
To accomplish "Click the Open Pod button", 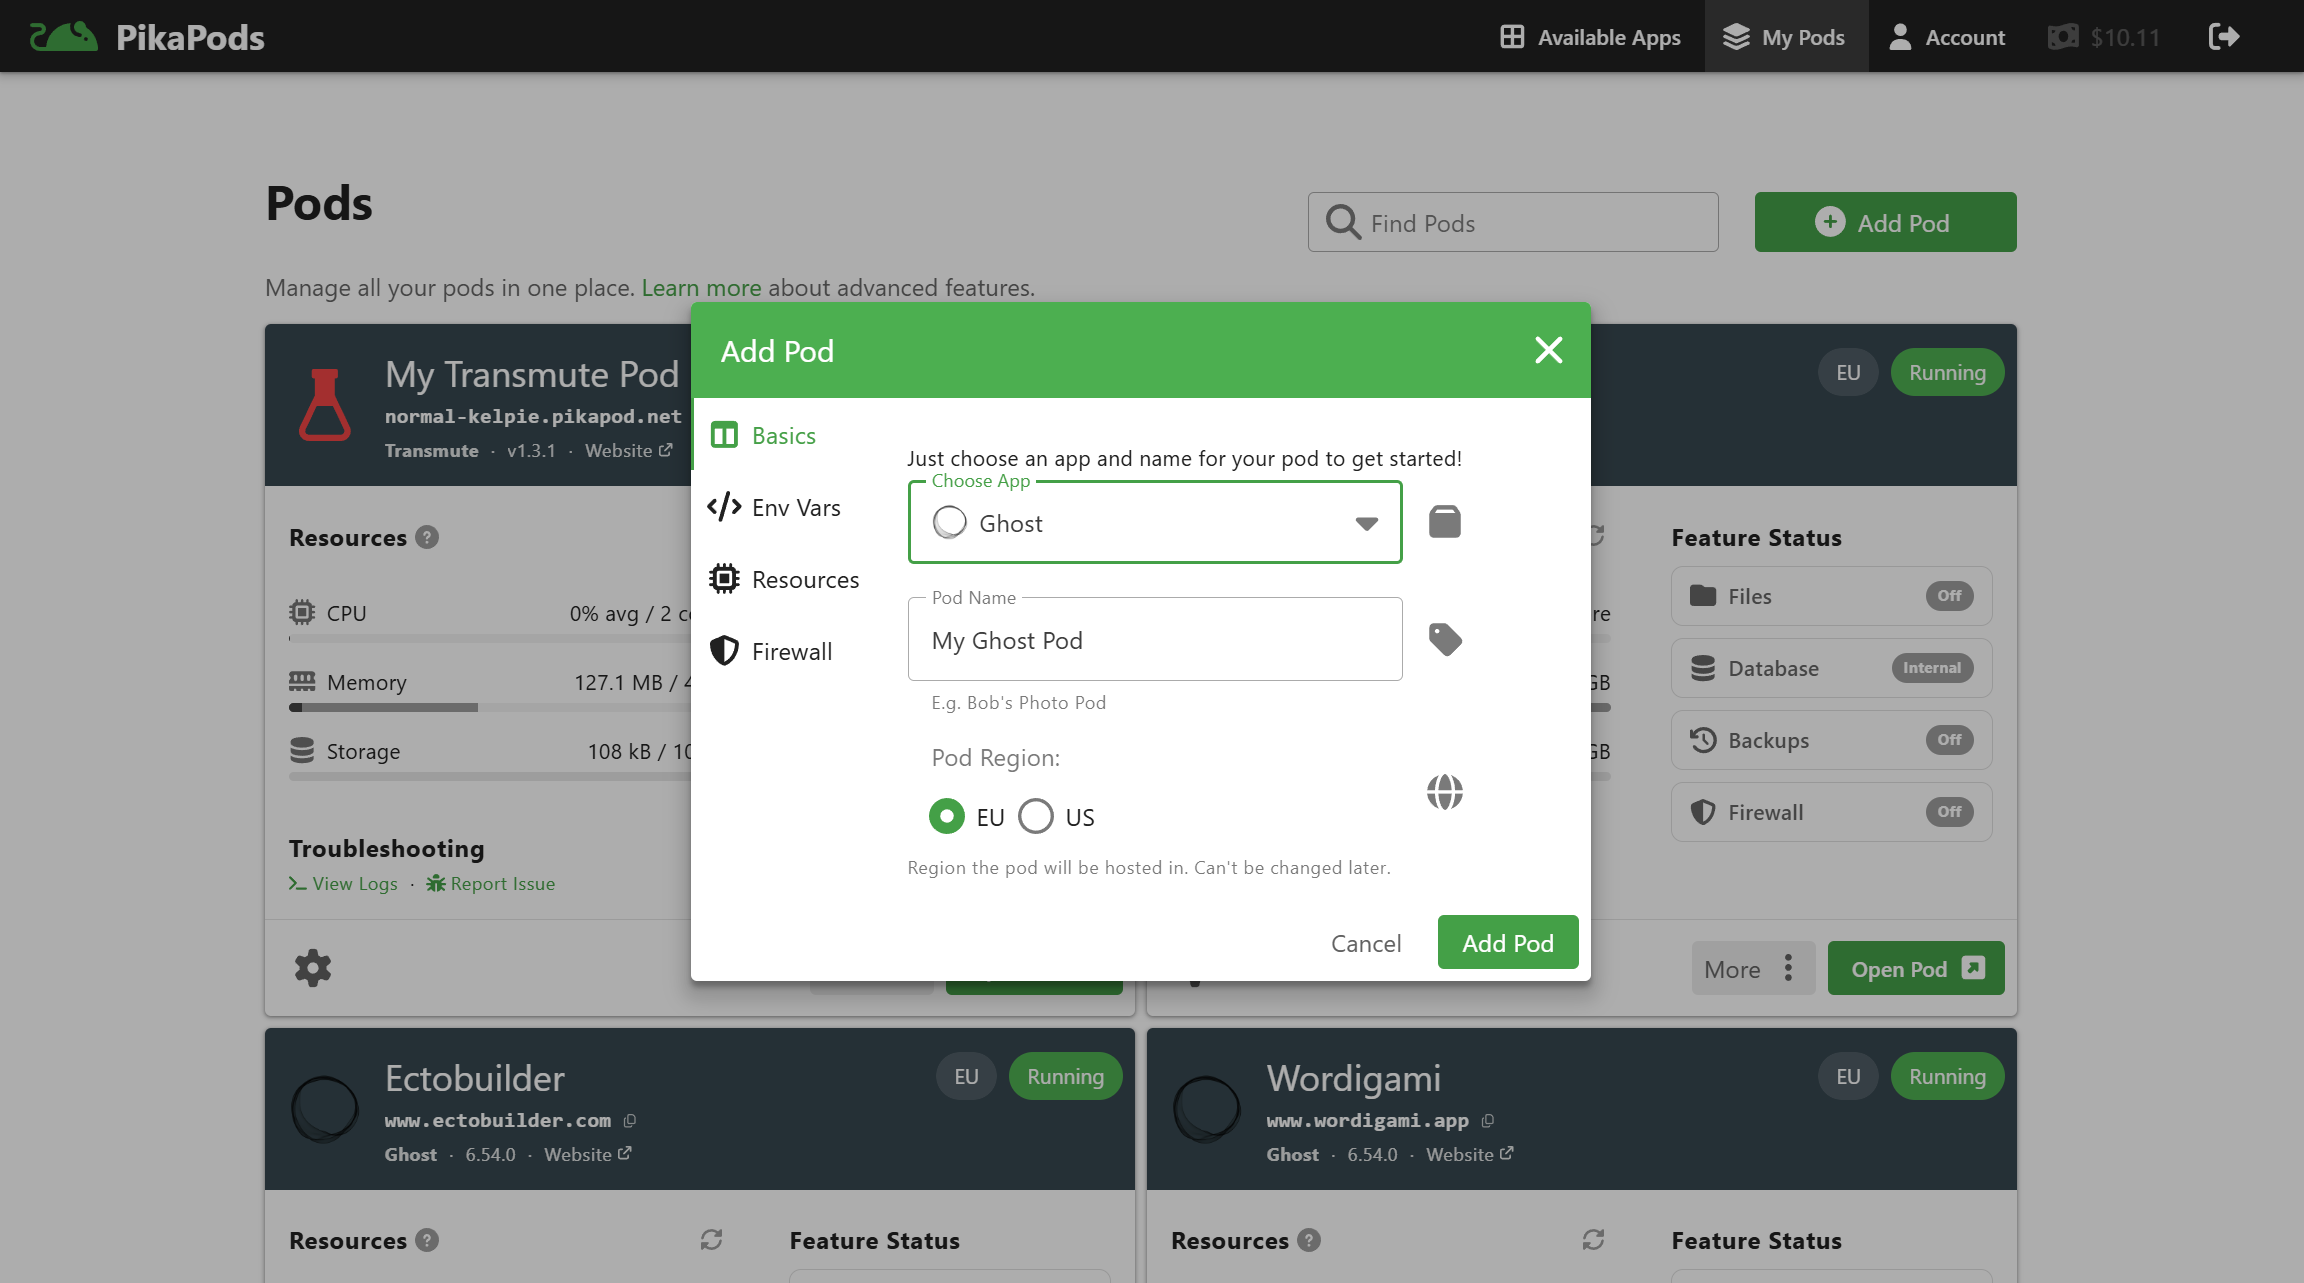I will point(1916,968).
